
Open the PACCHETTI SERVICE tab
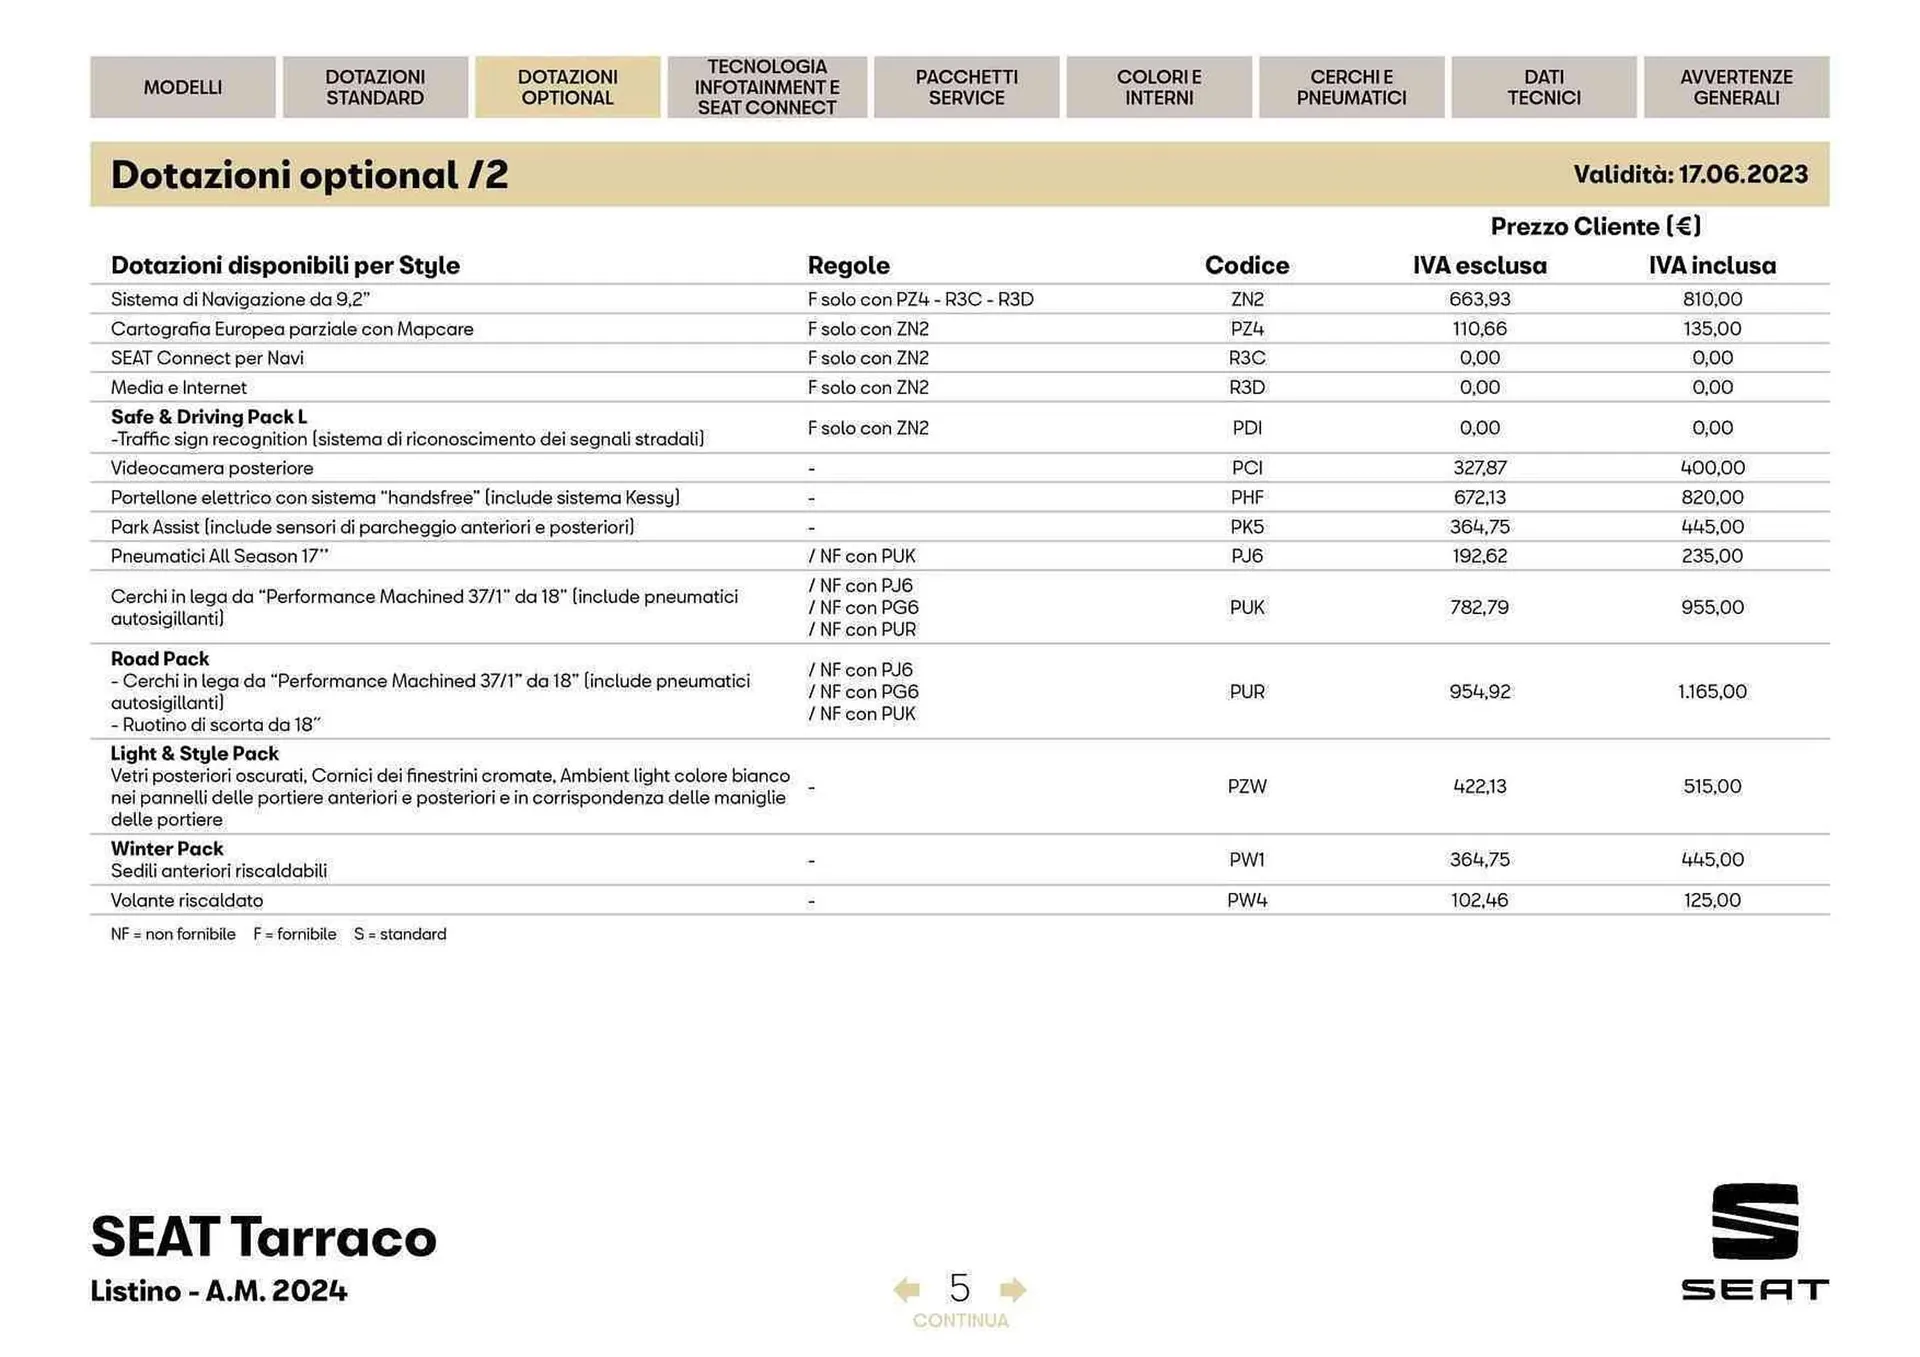[x=967, y=87]
